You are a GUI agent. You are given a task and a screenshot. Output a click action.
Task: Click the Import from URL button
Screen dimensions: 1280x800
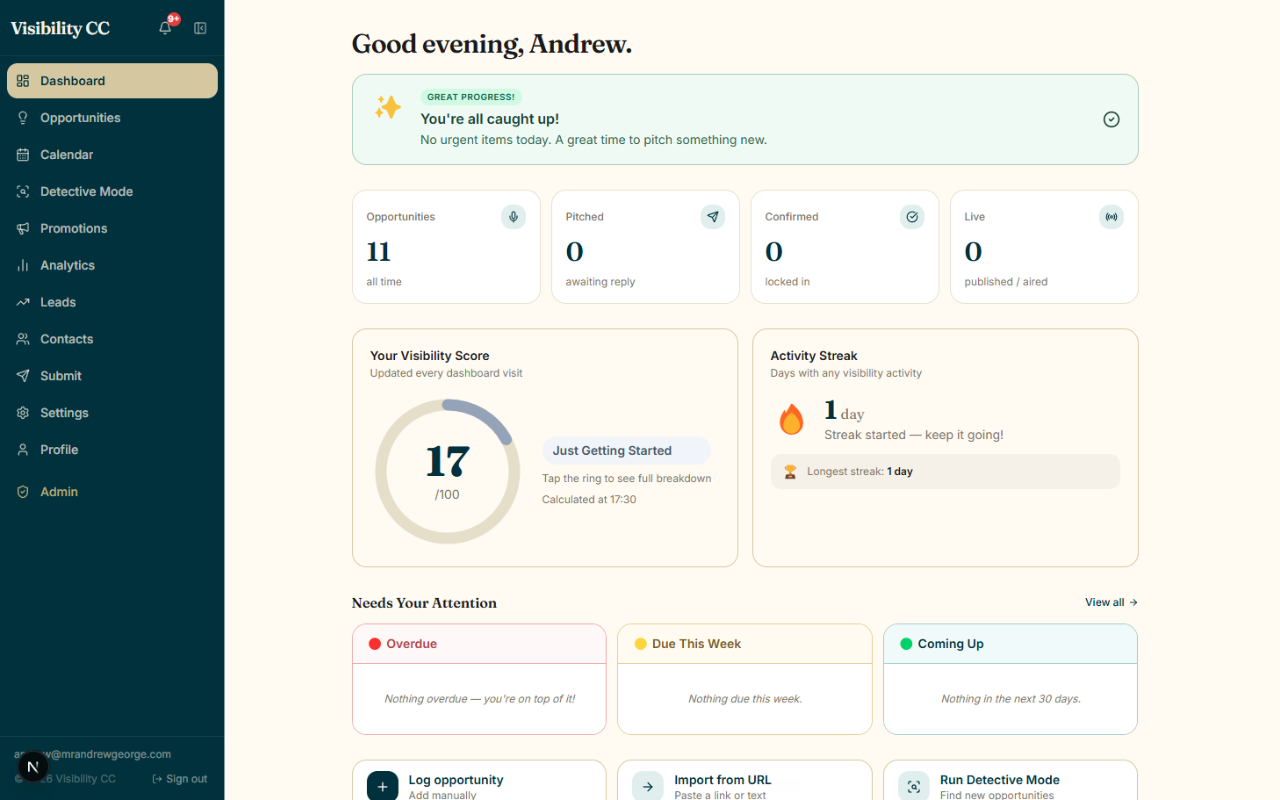745,782
